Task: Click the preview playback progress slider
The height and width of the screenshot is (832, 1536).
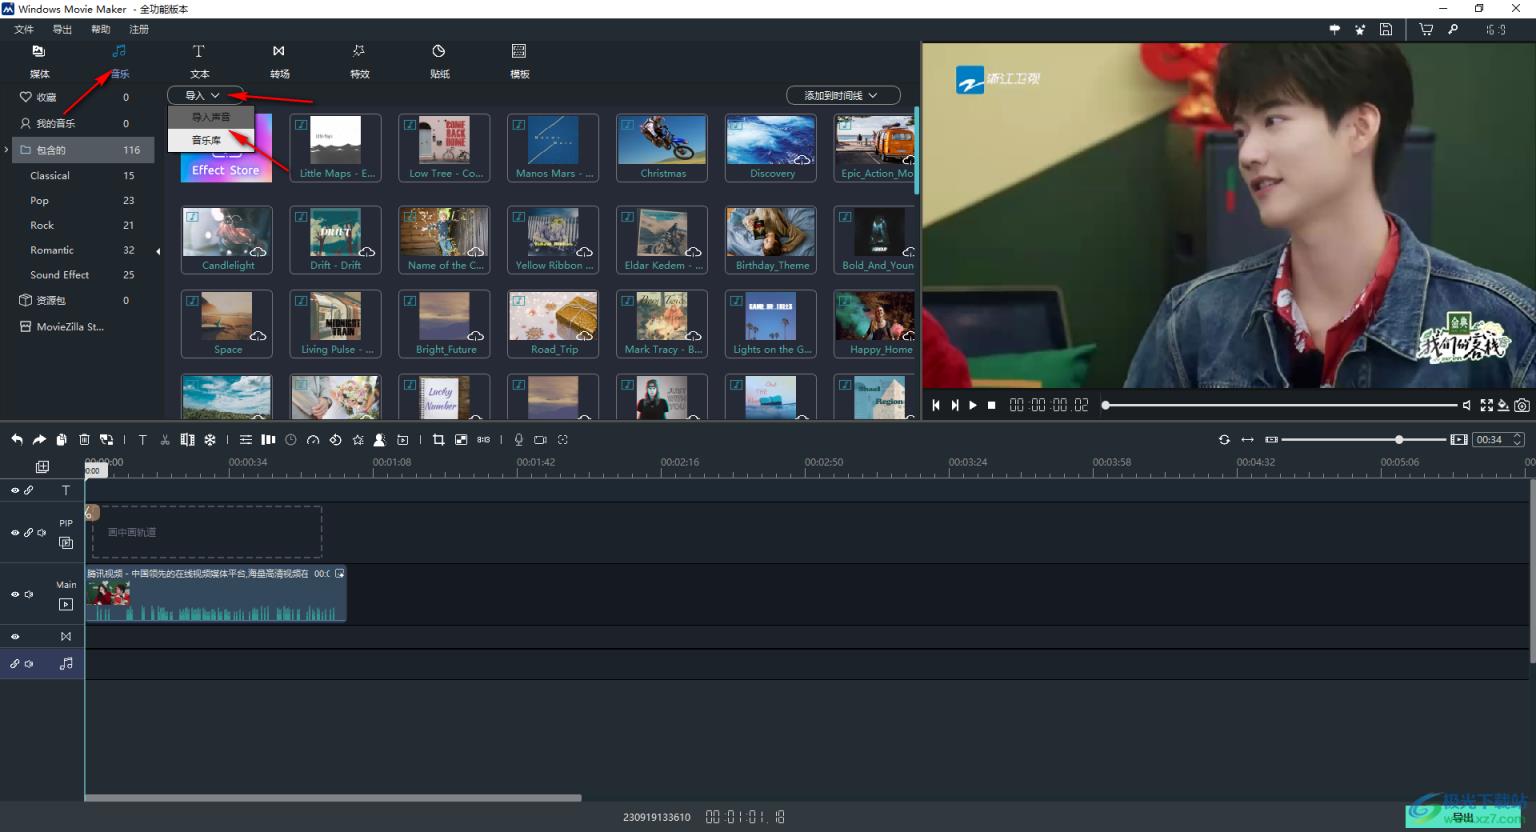Action: click(1280, 405)
